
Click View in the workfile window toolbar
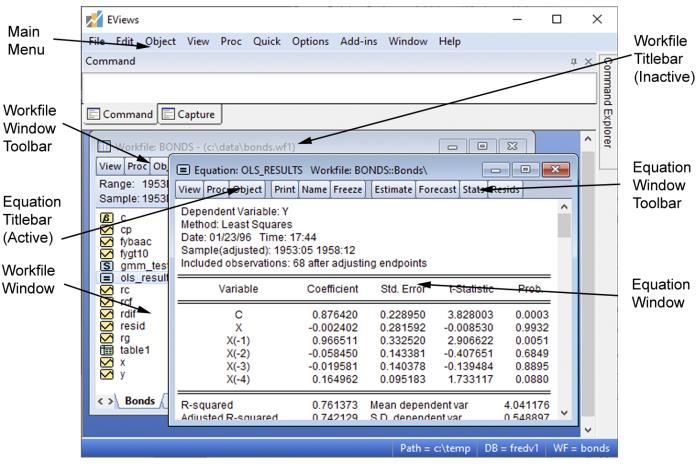tap(110, 166)
